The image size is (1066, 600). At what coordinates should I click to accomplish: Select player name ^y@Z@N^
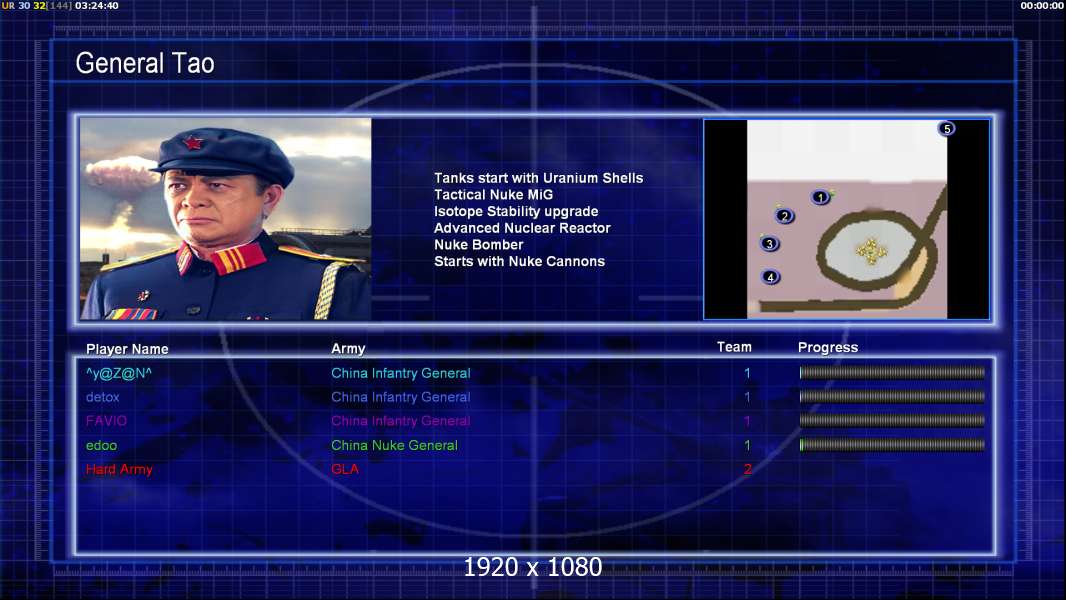coord(119,373)
